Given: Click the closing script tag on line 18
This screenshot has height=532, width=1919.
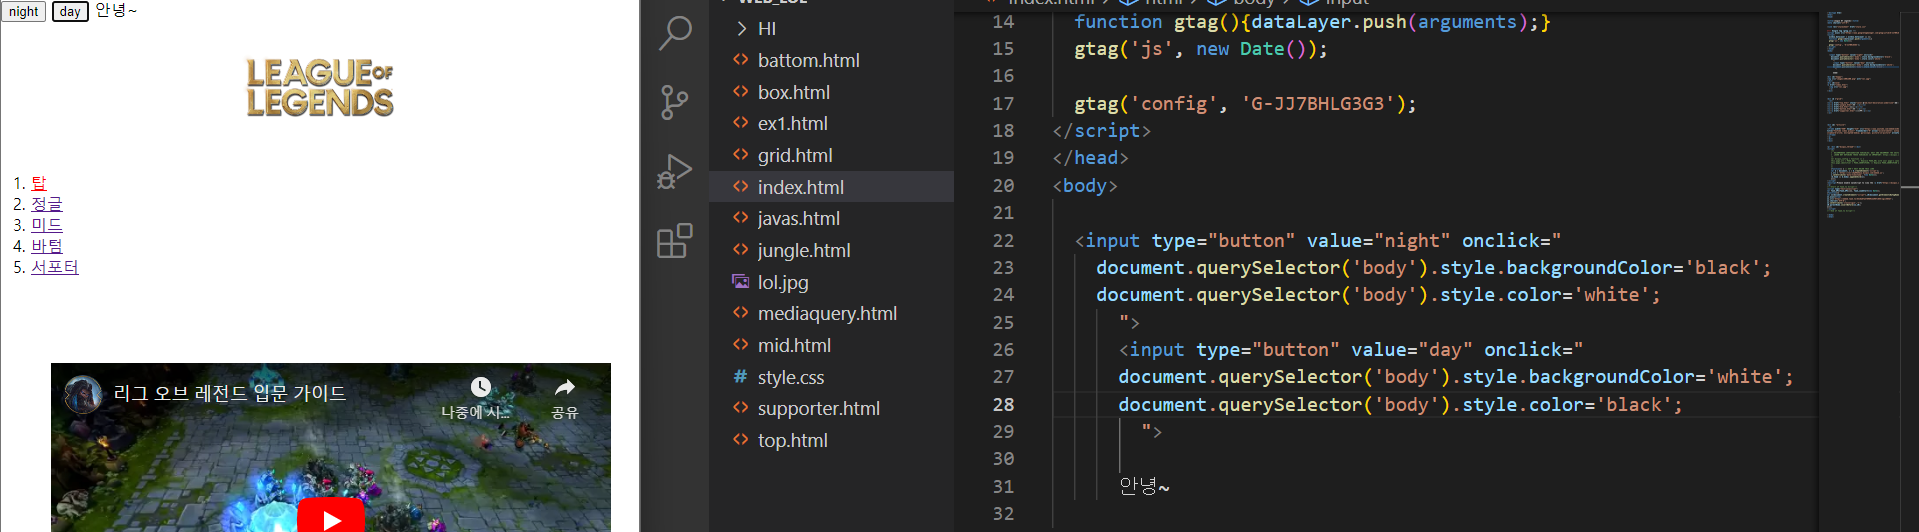Looking at the screenshot, I should (x=1101, y=131).
